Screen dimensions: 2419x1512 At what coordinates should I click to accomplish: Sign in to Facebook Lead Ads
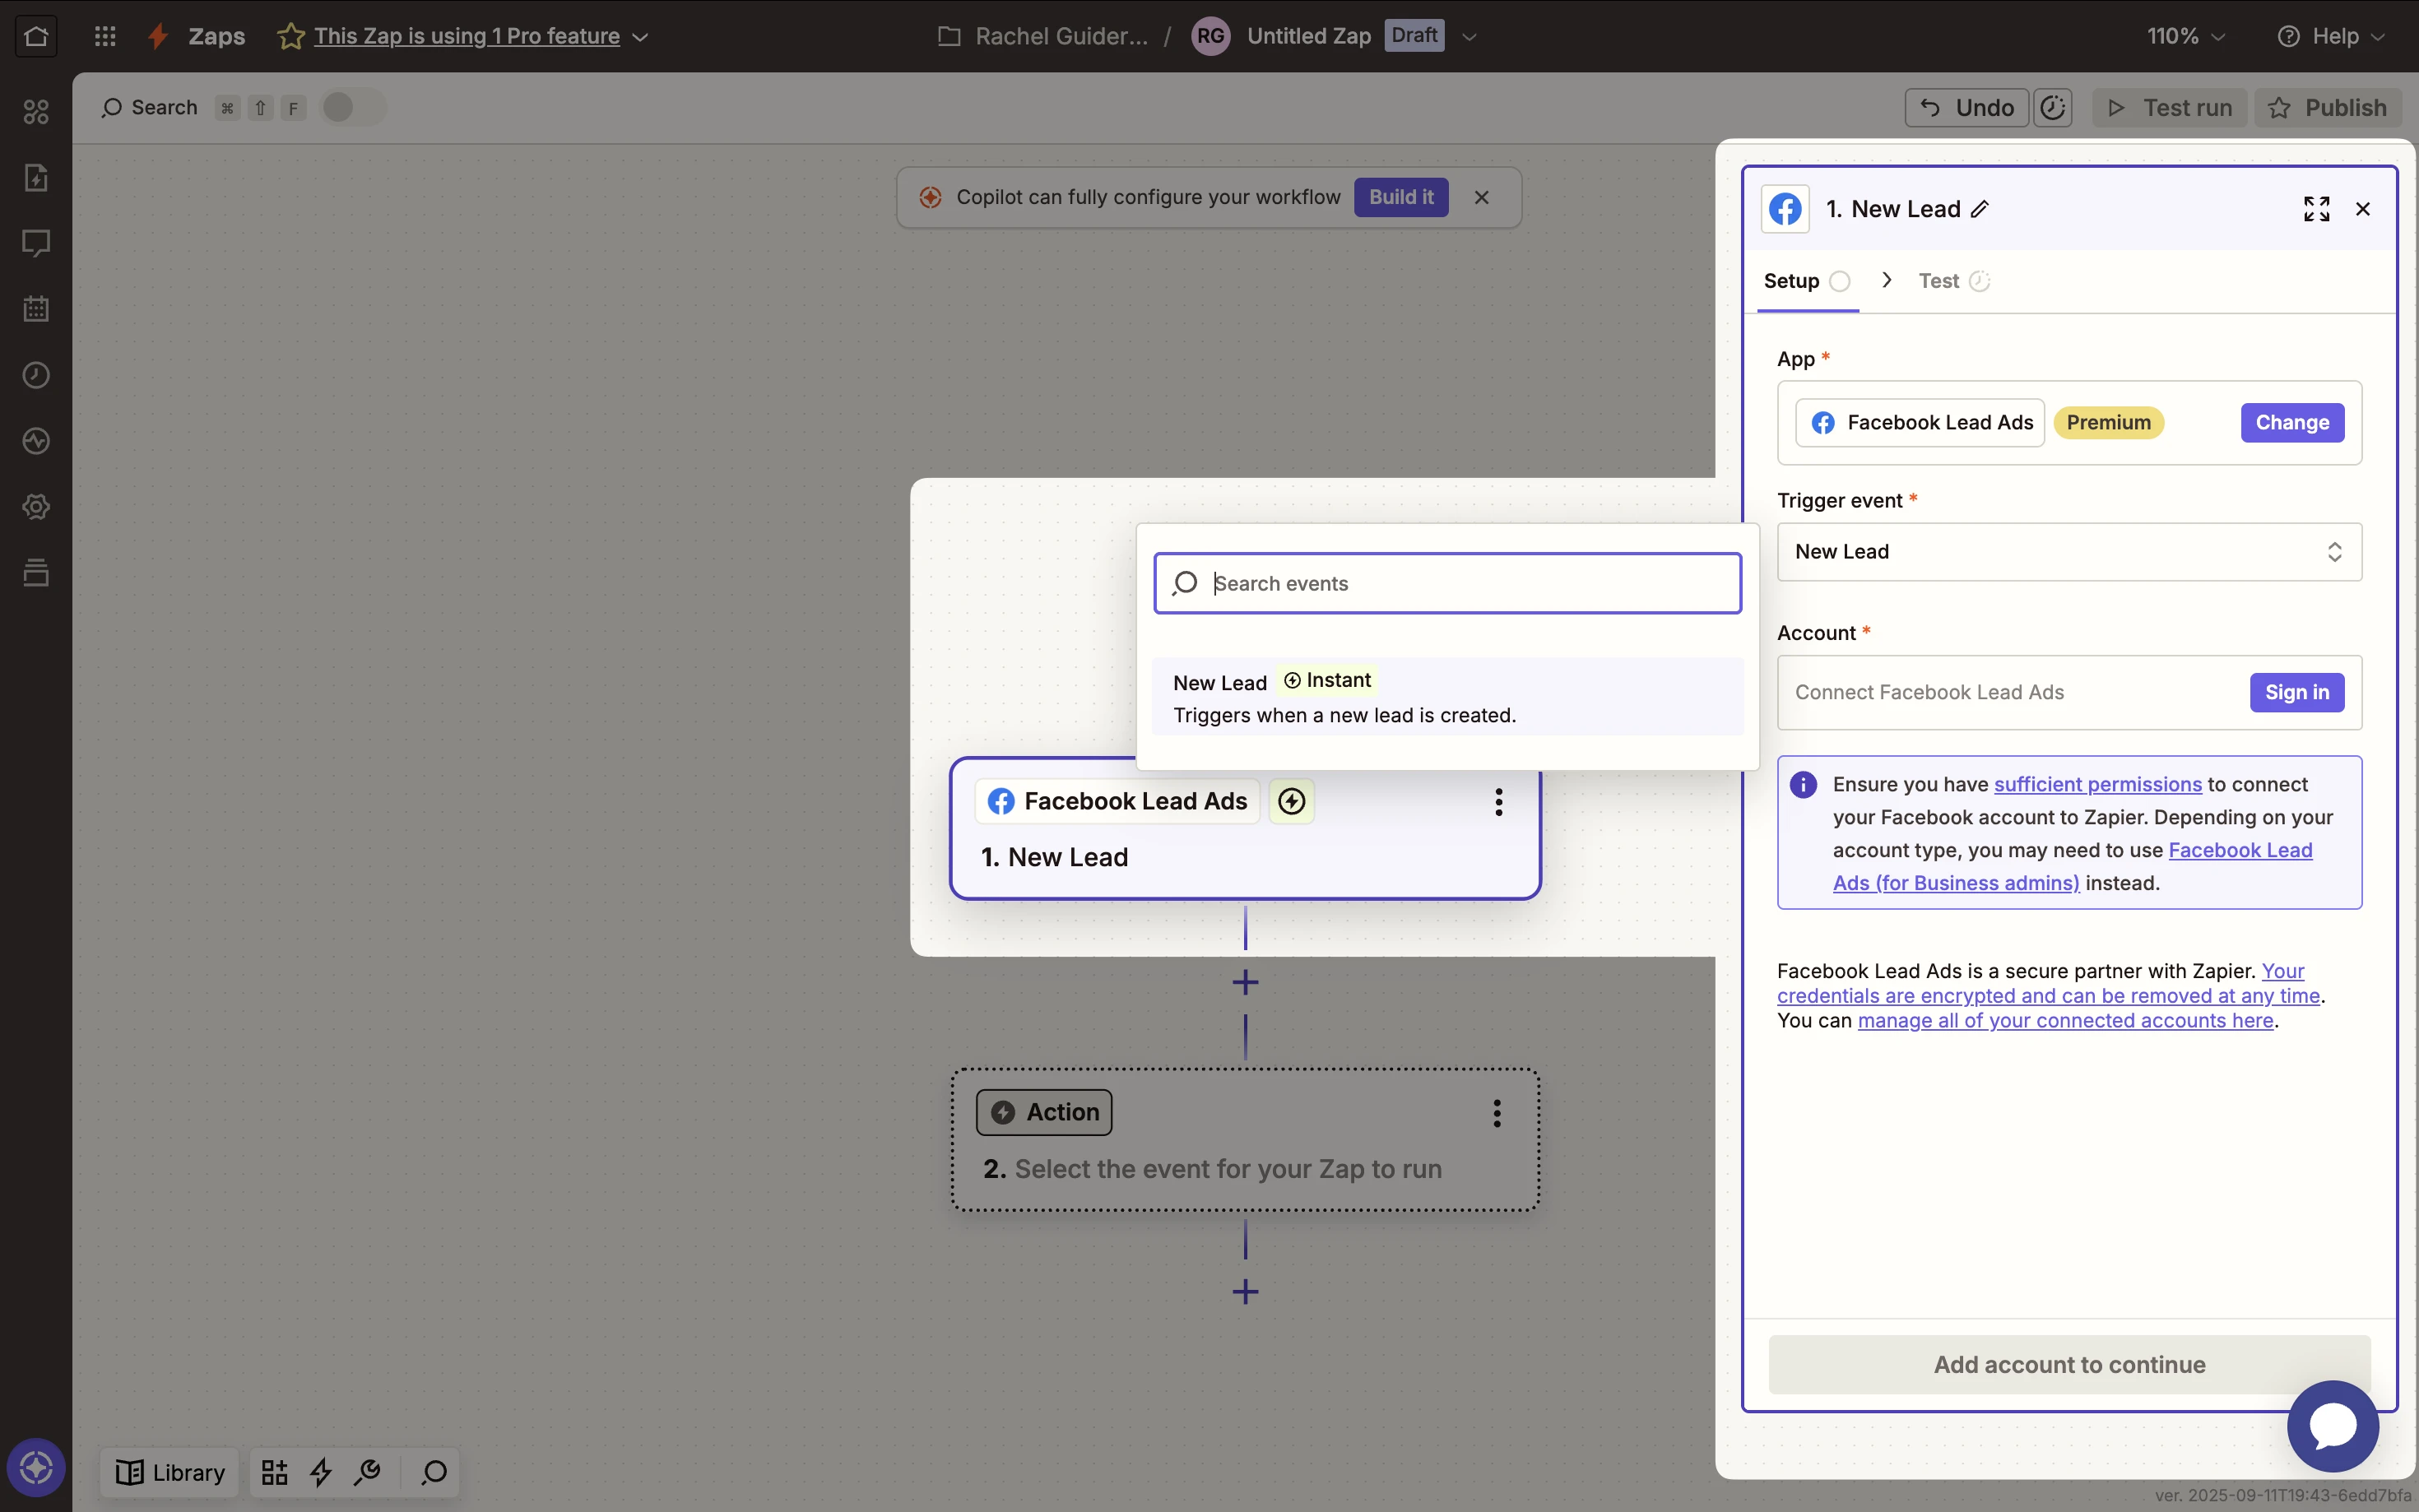[x=2297, y=693]
